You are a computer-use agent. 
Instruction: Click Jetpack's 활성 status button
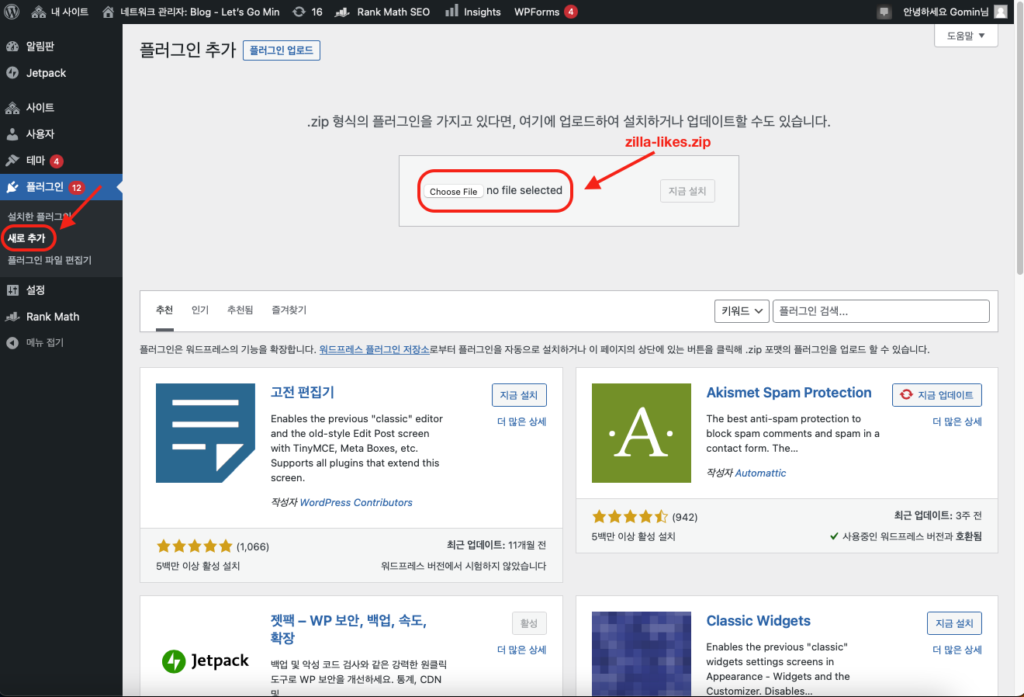(x=529, y=623)
